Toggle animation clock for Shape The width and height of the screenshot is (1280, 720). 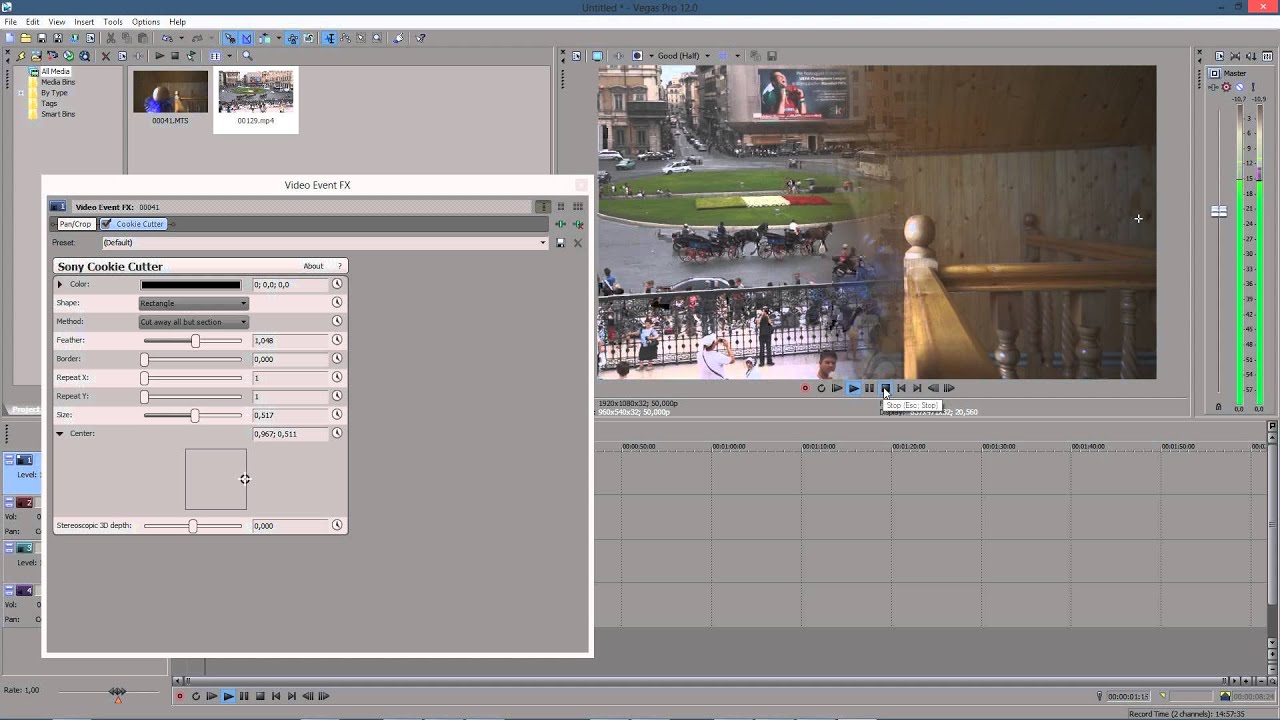tap(337, 303)
